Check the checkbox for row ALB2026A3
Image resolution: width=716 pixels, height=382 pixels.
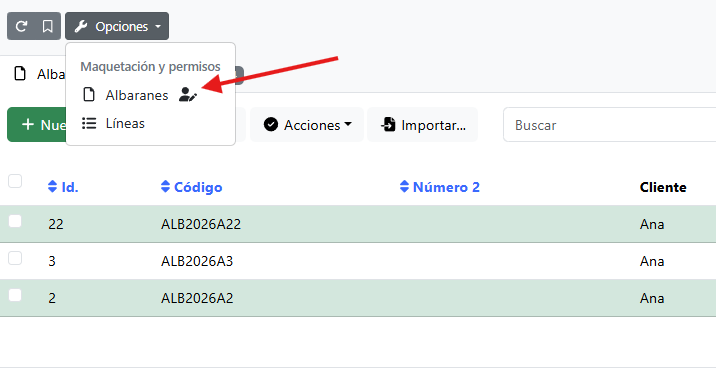click(15, 258)
